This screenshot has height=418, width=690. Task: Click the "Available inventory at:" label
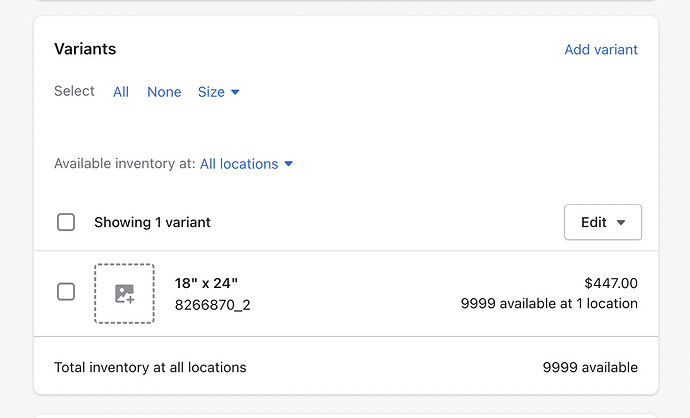(124, 164)
